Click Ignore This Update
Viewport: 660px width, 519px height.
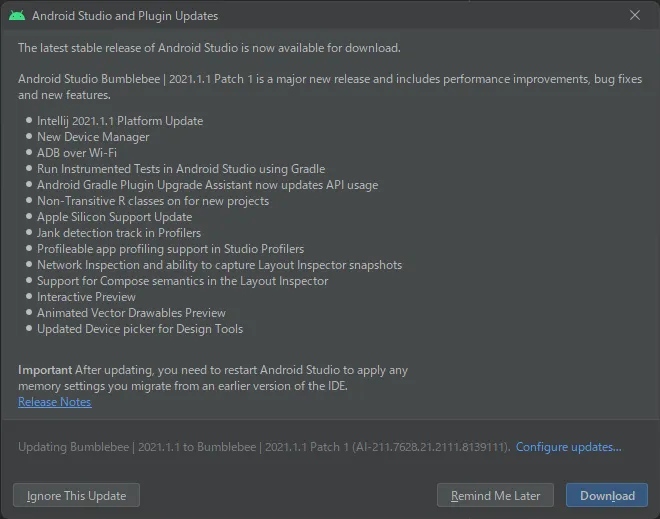(77, 495)
